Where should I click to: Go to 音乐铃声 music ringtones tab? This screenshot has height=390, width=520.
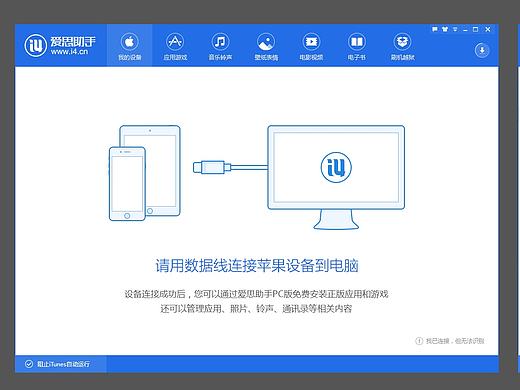(x=220, y=45)
